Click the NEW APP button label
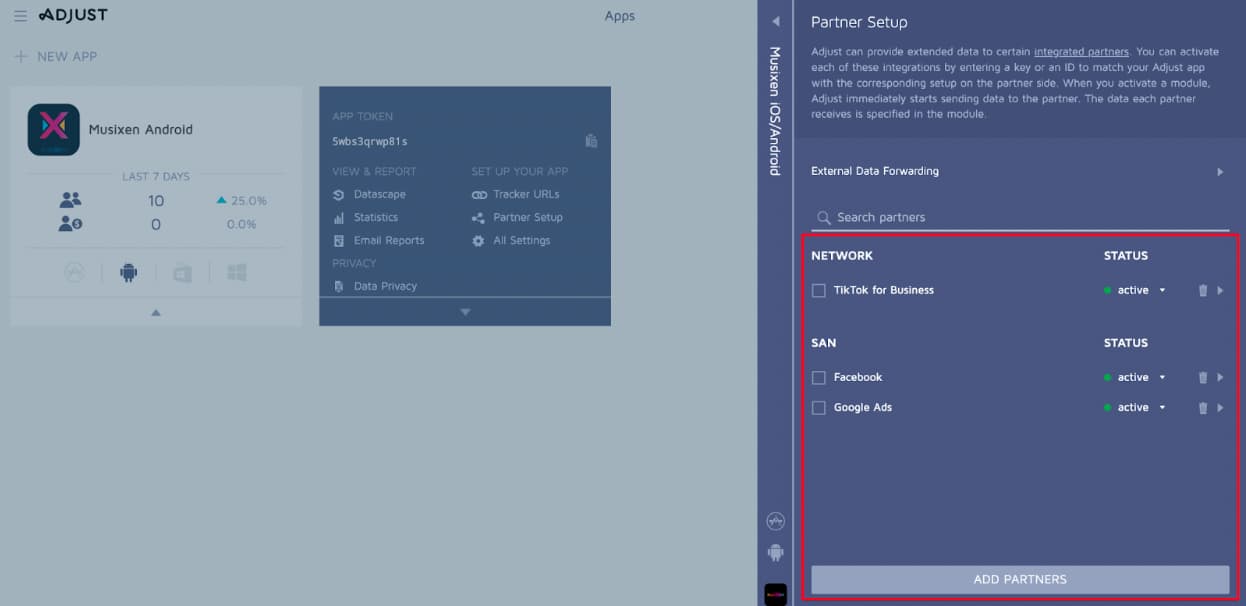 67,57
